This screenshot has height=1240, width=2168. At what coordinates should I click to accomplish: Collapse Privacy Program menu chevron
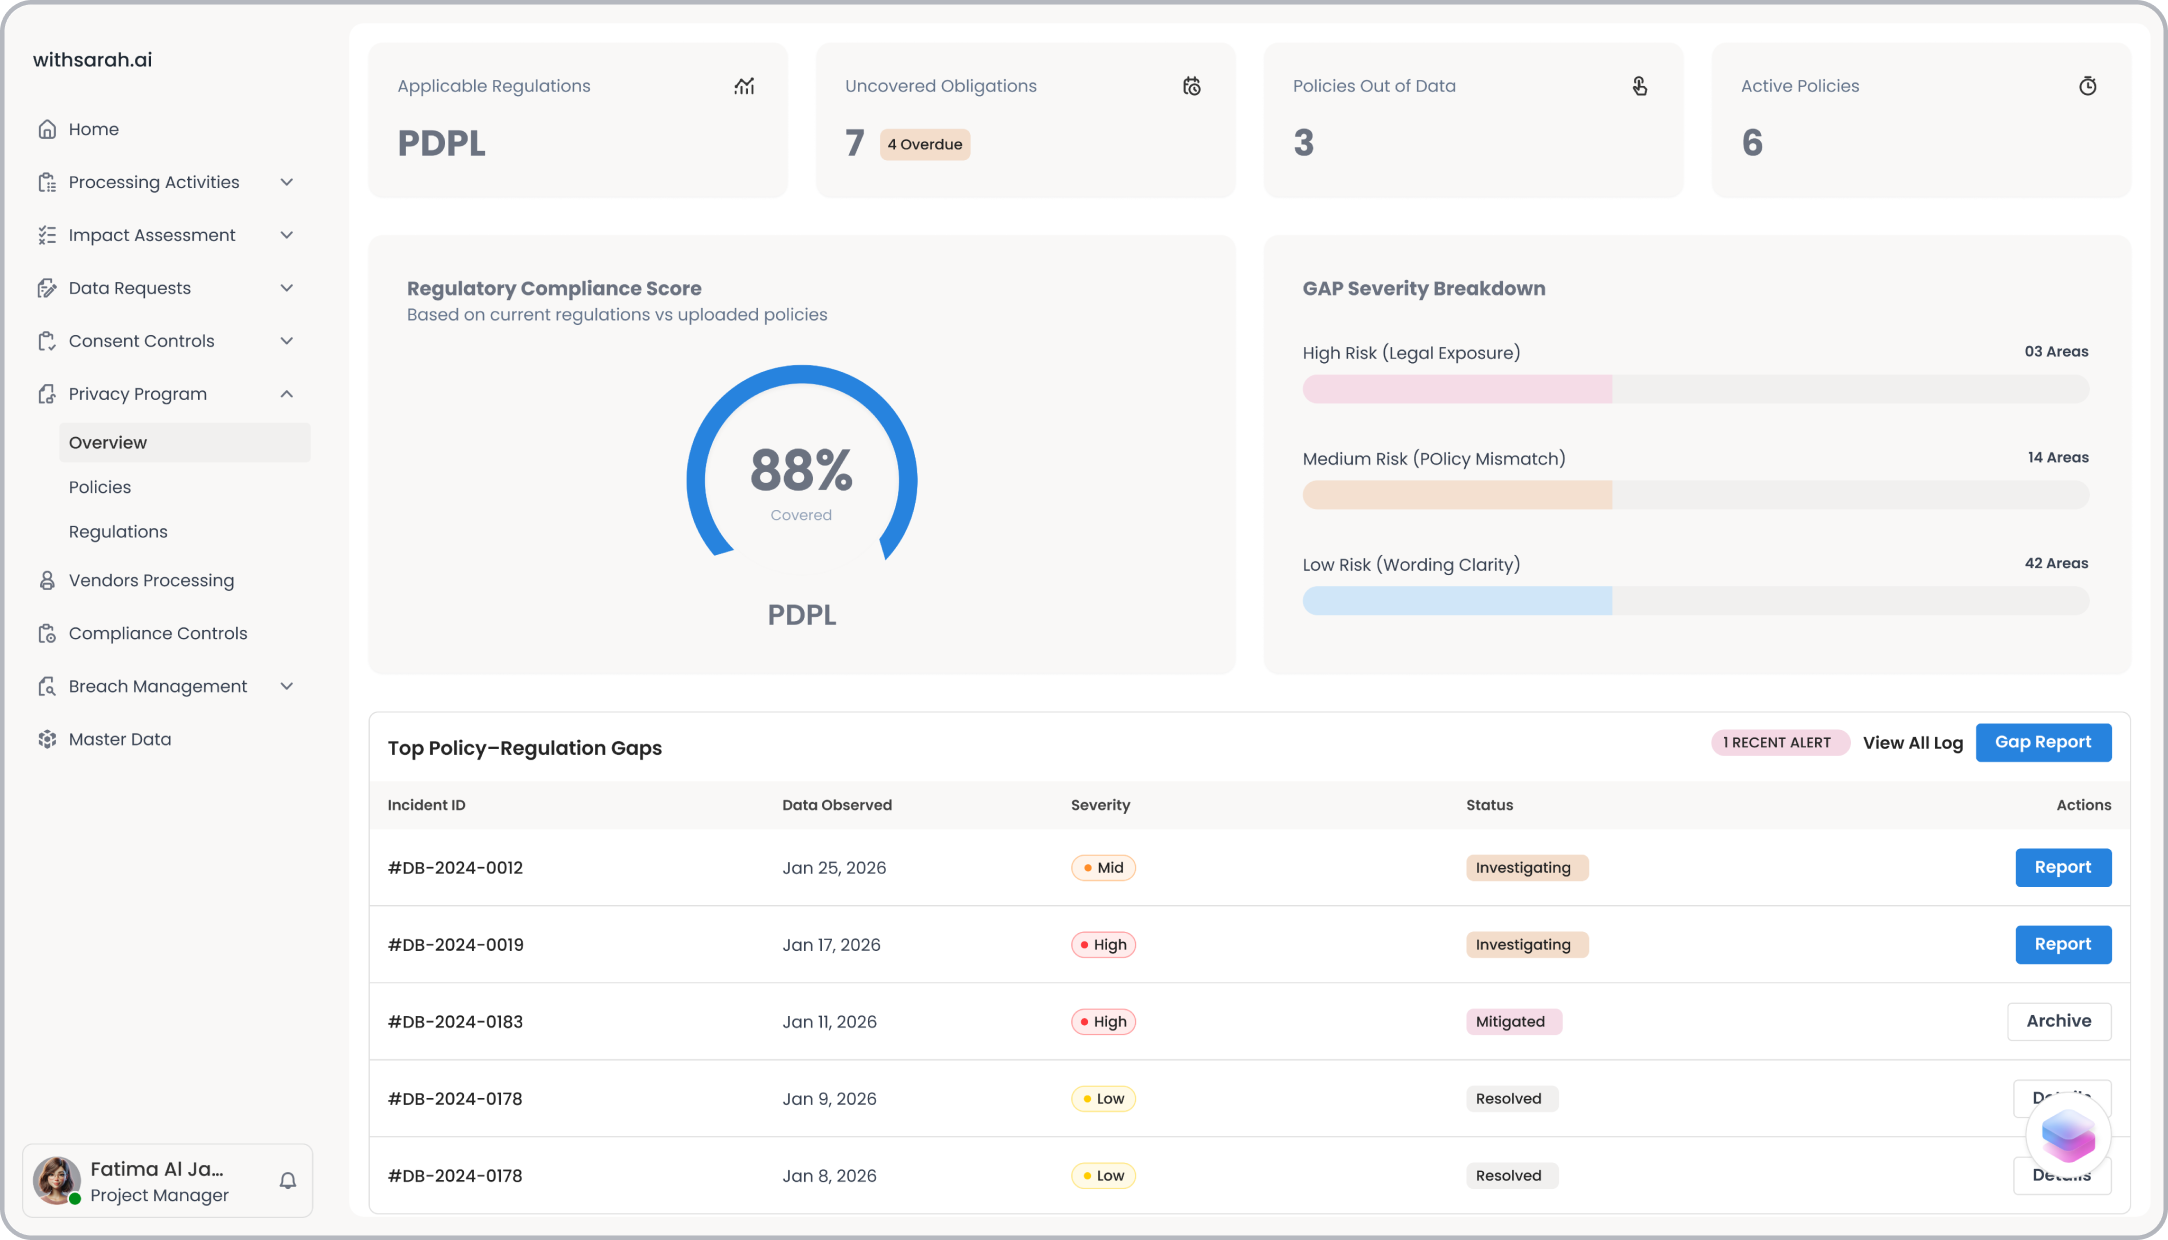(x=287, y=394)
